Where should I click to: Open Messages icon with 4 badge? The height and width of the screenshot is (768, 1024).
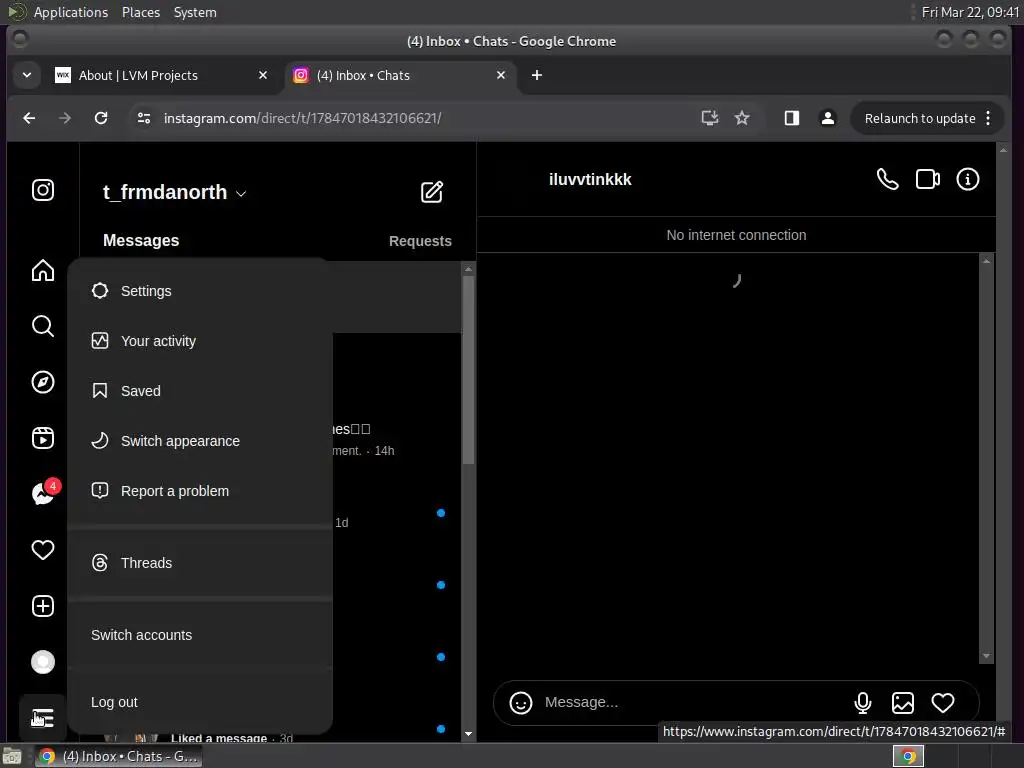(43, 493)
